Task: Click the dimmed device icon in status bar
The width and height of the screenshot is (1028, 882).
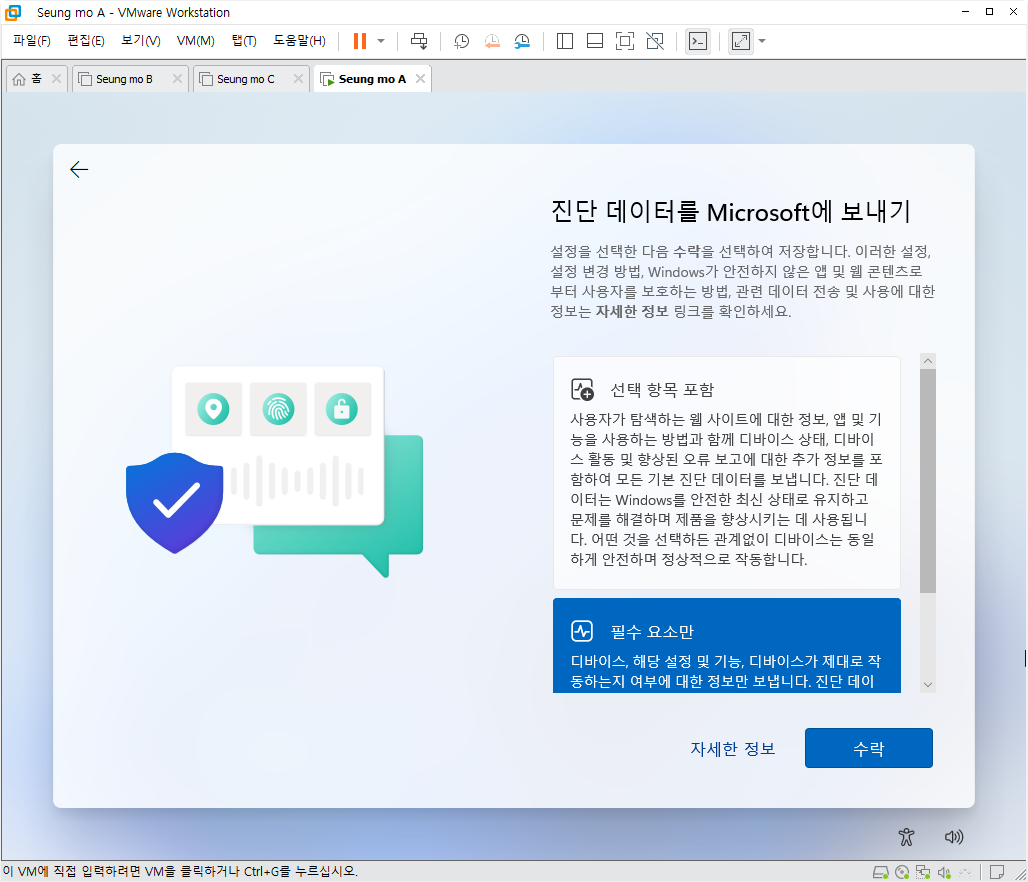Action: click(x=965, y=872)
